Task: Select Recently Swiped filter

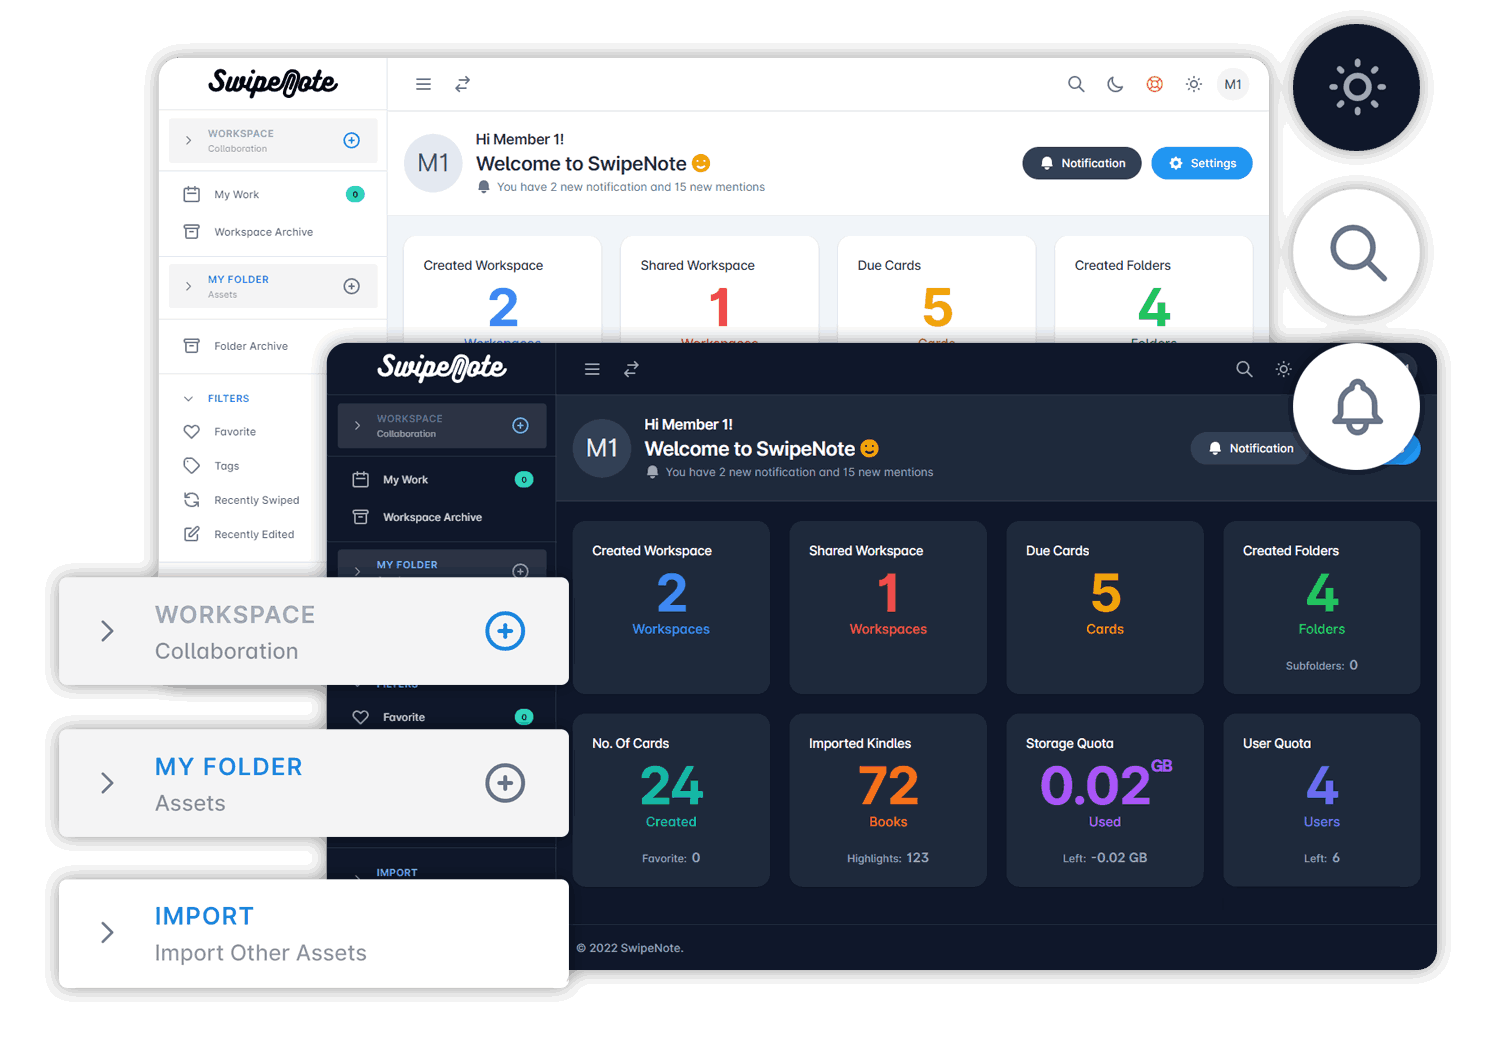Action: (x=256, y=500)
